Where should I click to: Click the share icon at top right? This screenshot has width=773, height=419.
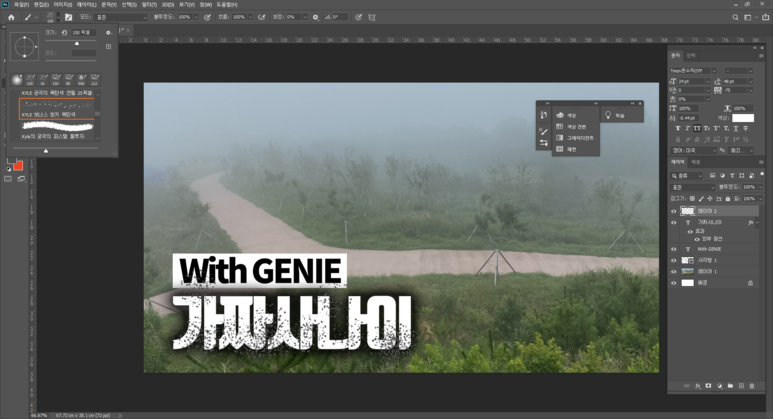[766, 17]
